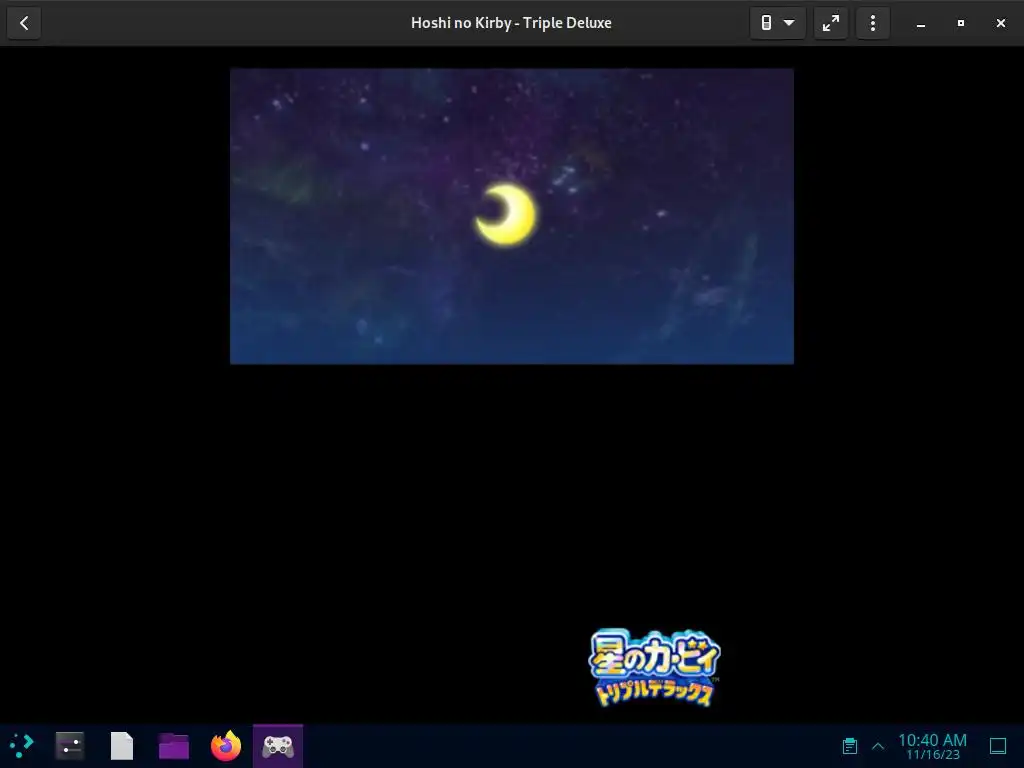Maximize the game window
The width and height of the screenshot is (1024, 768).
click(x=961, y=24)
